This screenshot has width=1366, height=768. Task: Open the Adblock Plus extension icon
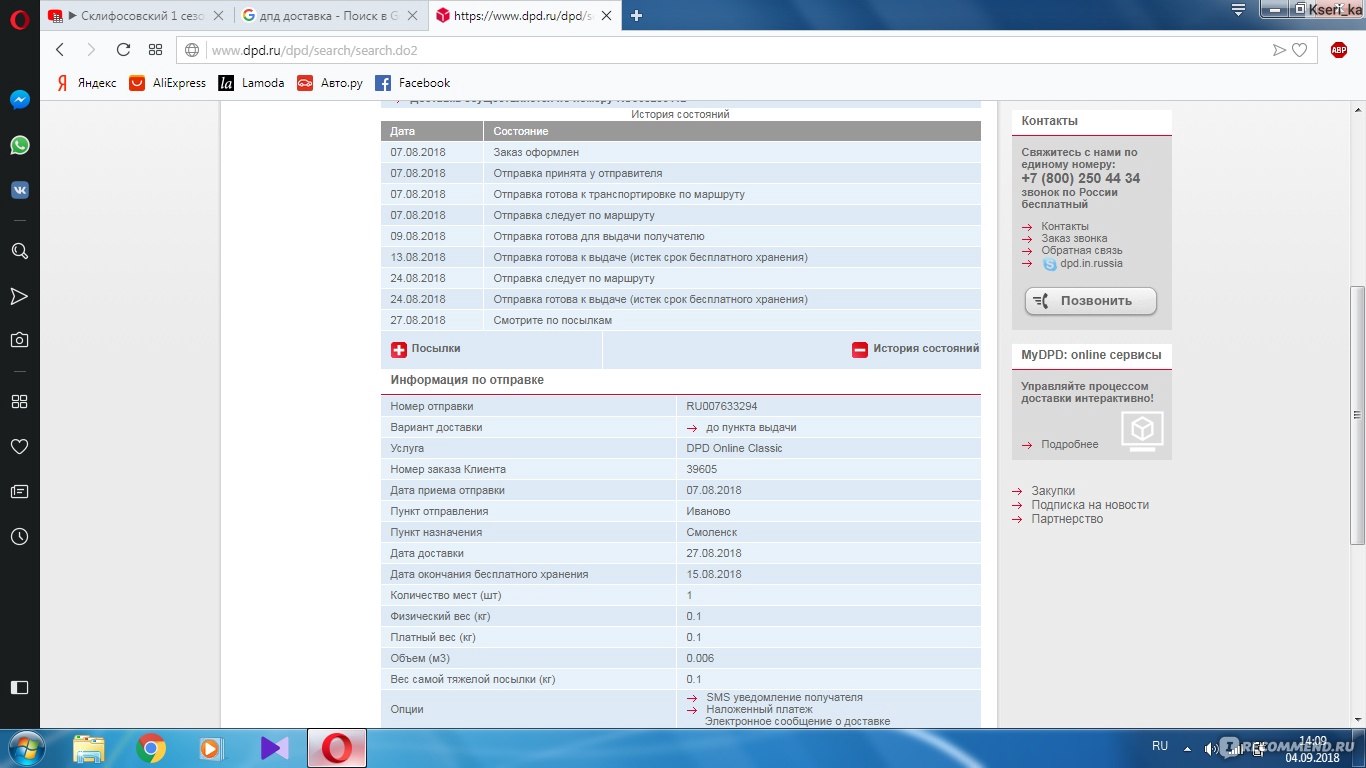1339,50
